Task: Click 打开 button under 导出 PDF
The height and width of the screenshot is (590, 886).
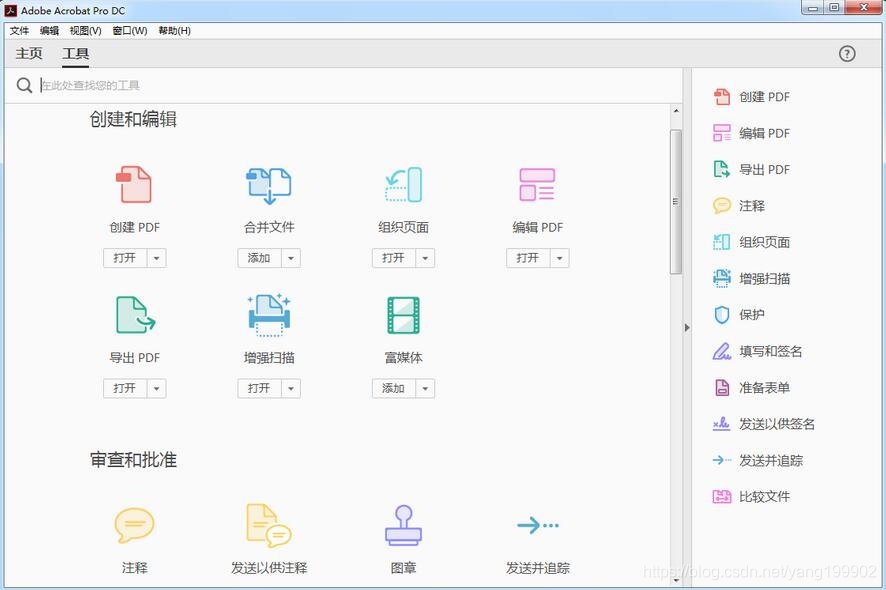Action: pyautogui.click(x=125, y=389)
